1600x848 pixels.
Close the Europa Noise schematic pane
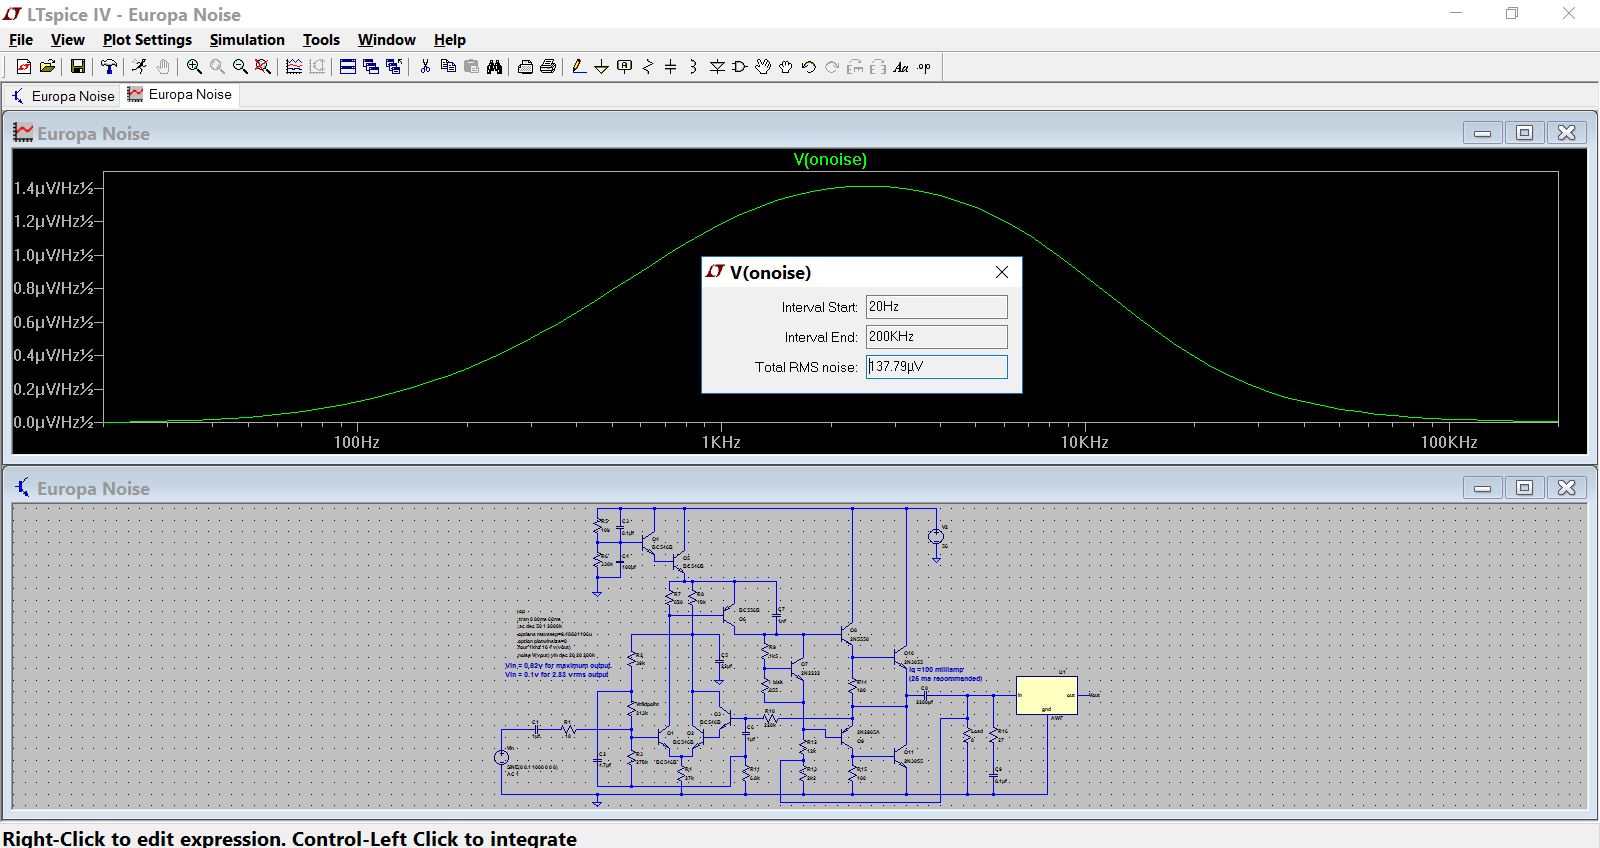1566,488
